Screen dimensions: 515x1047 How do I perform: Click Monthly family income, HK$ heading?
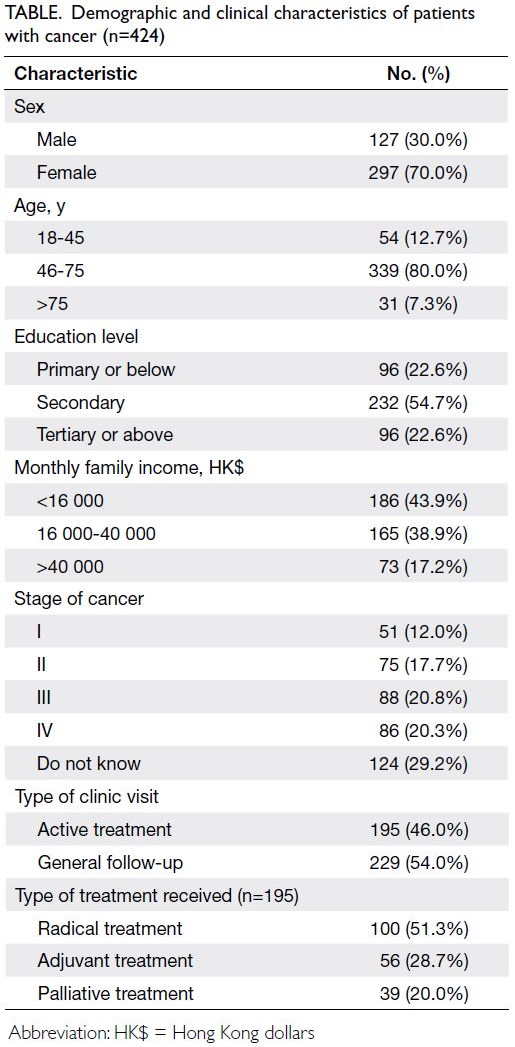129,468
